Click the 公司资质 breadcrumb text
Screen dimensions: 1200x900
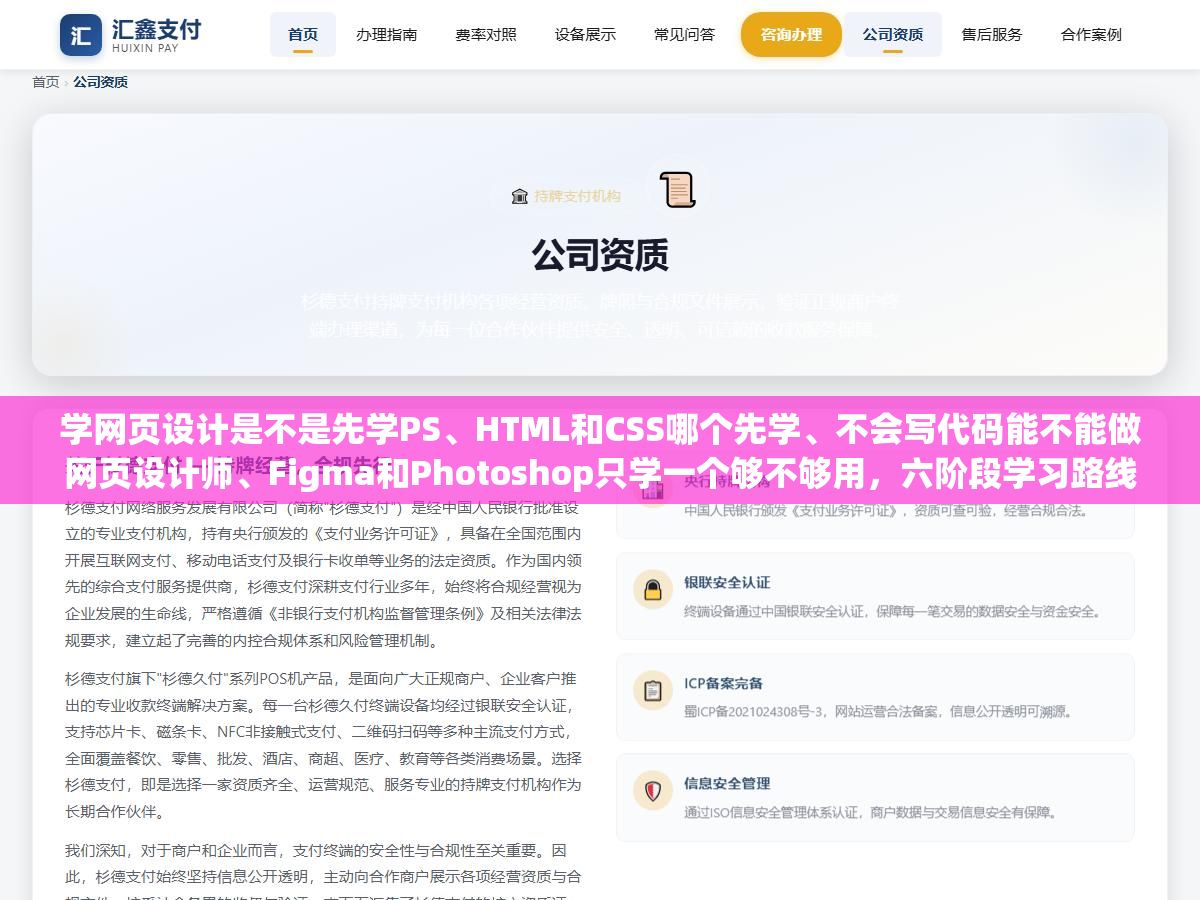coord(100,82)
